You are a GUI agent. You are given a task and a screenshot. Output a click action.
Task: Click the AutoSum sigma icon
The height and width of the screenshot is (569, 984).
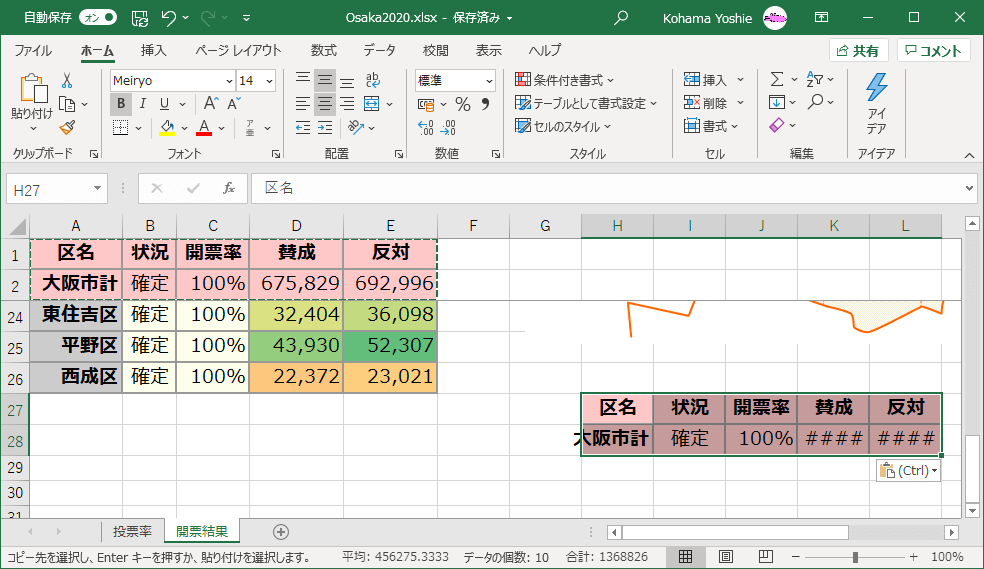pos(777,79)
